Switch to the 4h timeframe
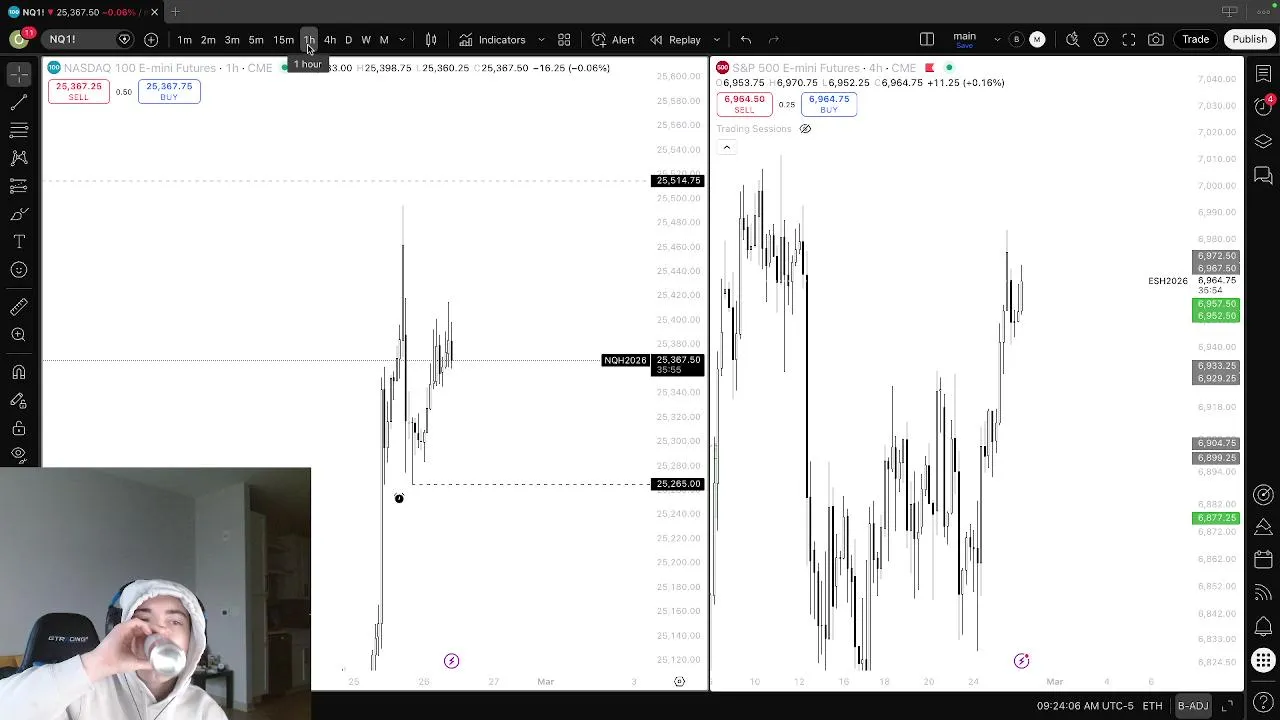 point(330,40)
